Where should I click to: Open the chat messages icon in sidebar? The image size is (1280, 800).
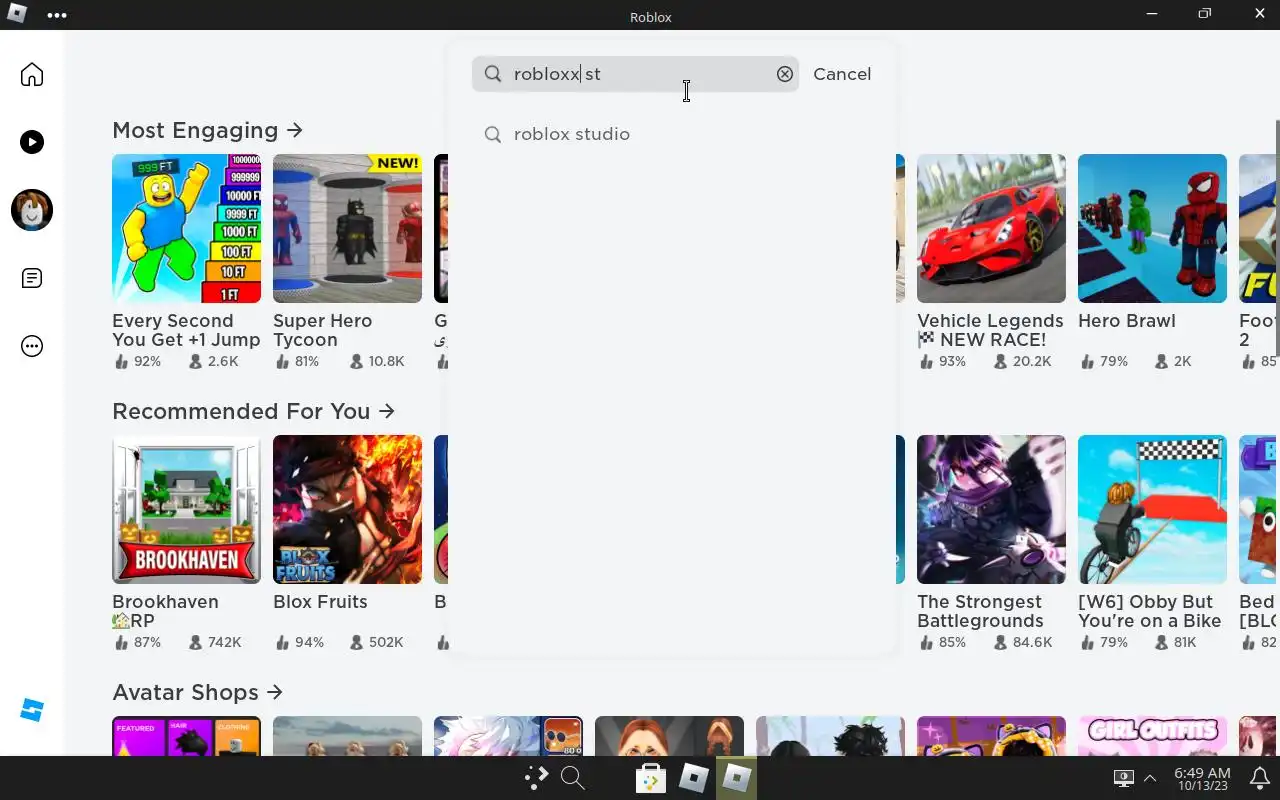click(32, 278)
